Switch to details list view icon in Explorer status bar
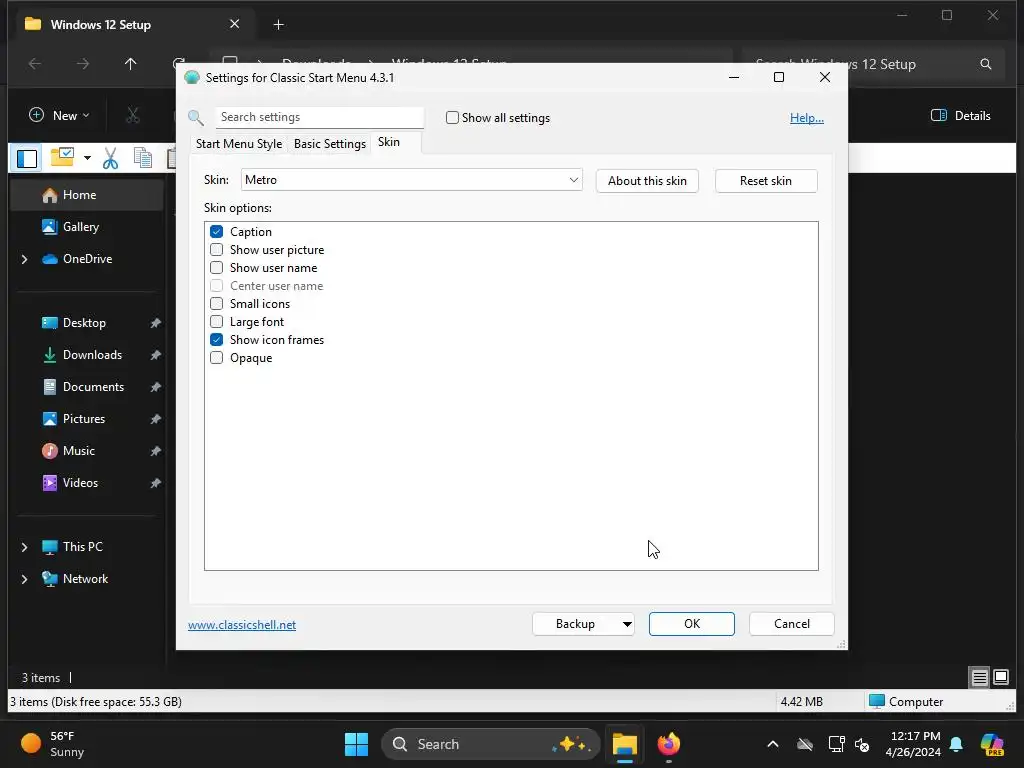This screenshot has width=1024, height=768. 979,678
